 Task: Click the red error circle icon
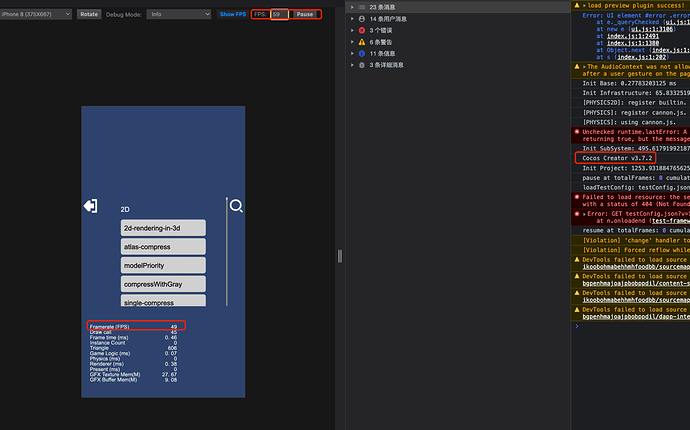(x=362, y=30)
